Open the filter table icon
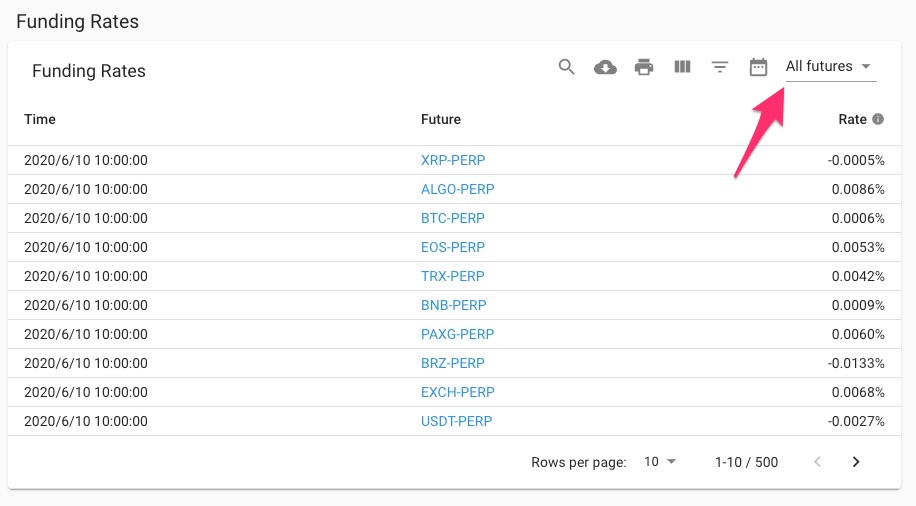 pos(720,67)
